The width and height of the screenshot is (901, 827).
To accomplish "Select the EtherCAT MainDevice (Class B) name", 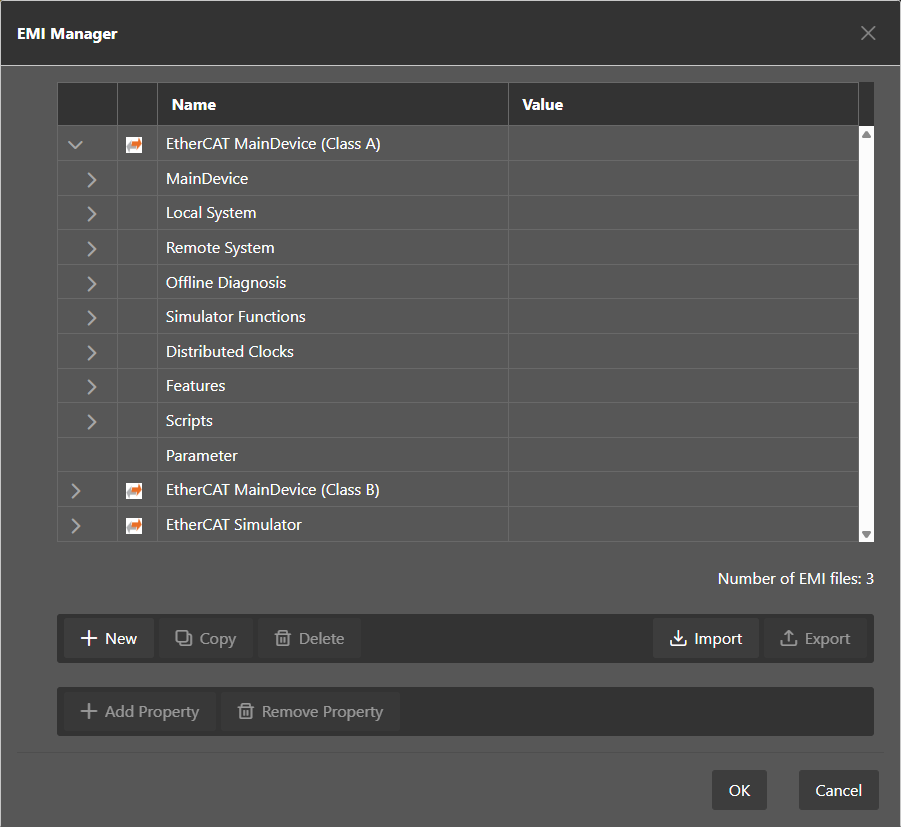I will click(x=272, y=490).
